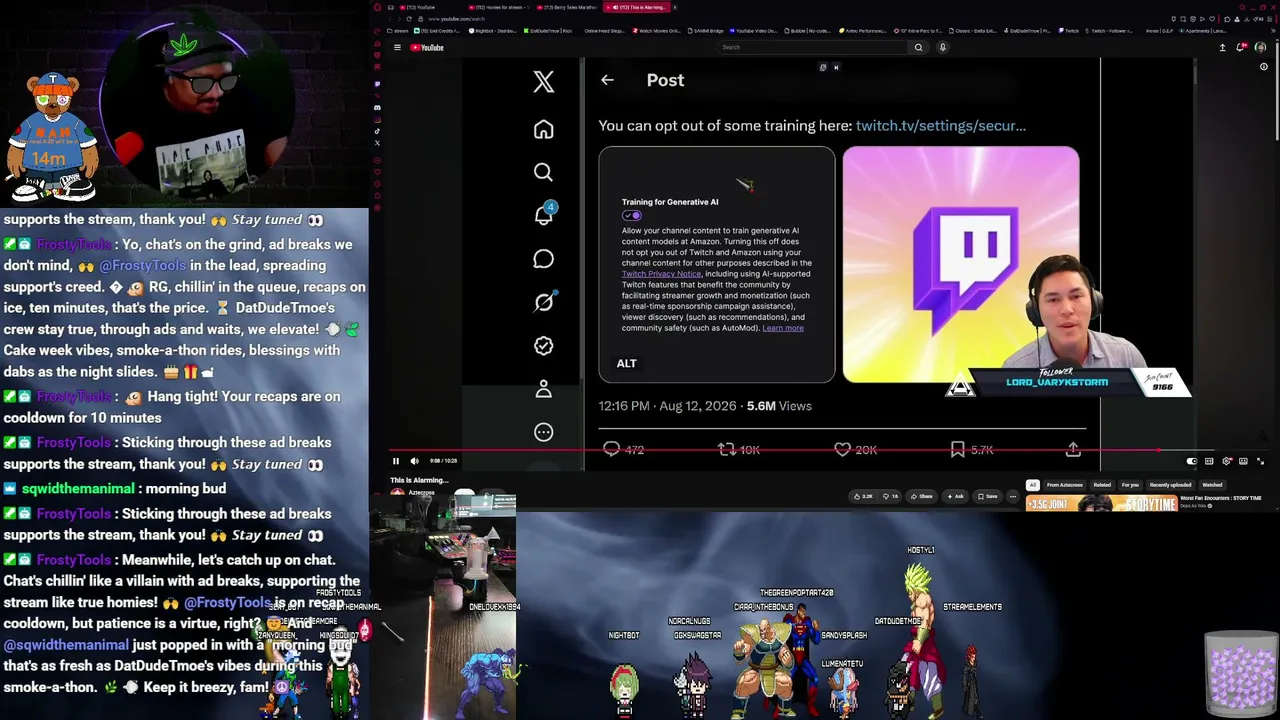This screenshot has height=720, width=1280.
Task: Open YouTube notifications bell
Action: pyautogui.click(x=1241, y=47)
